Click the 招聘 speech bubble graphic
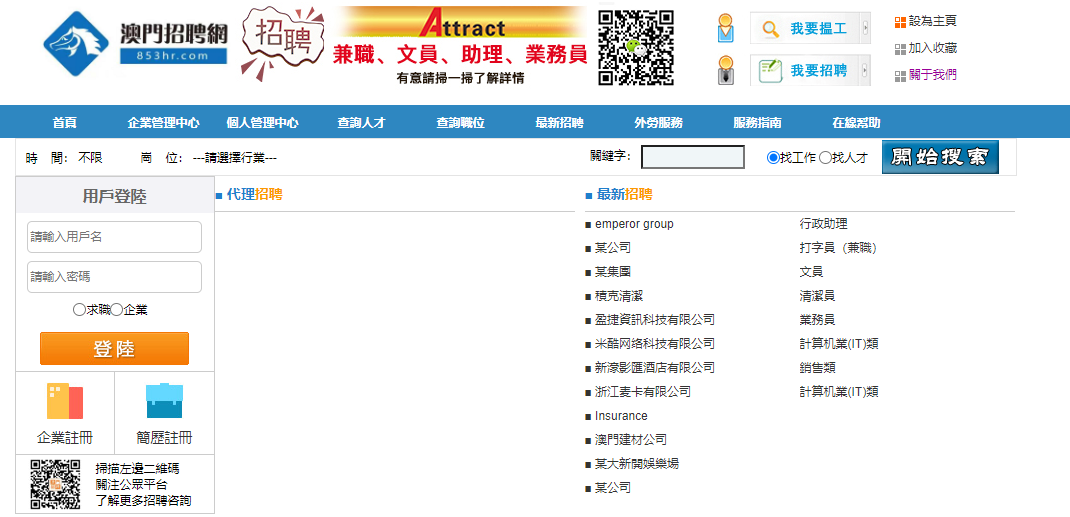This screenshot has width=1070, height=517. pos(282,43)
